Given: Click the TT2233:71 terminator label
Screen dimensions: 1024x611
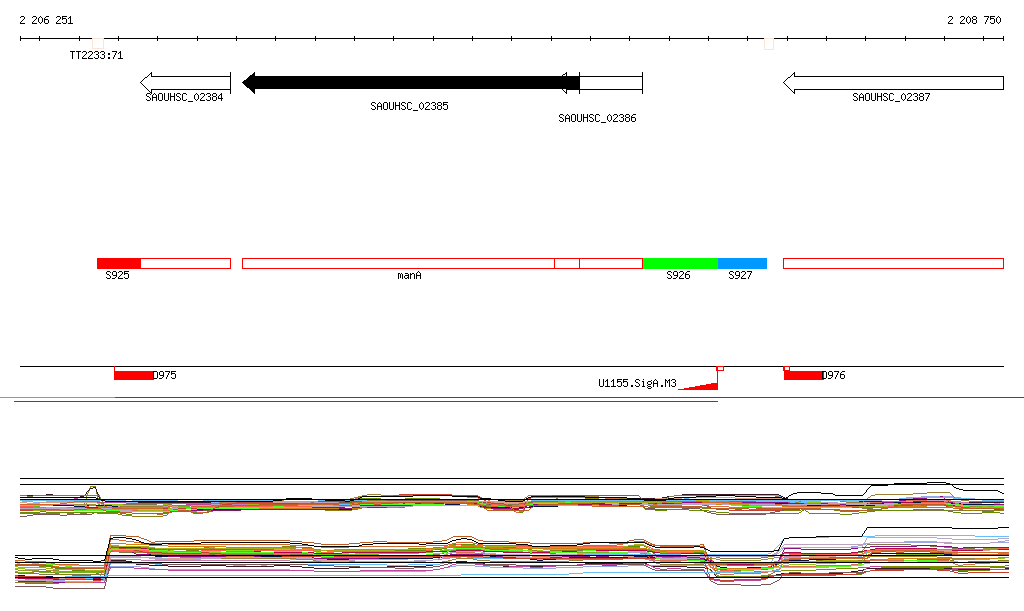Looking at the screenshot, I should pyautogui.click(x=96, y=56).
